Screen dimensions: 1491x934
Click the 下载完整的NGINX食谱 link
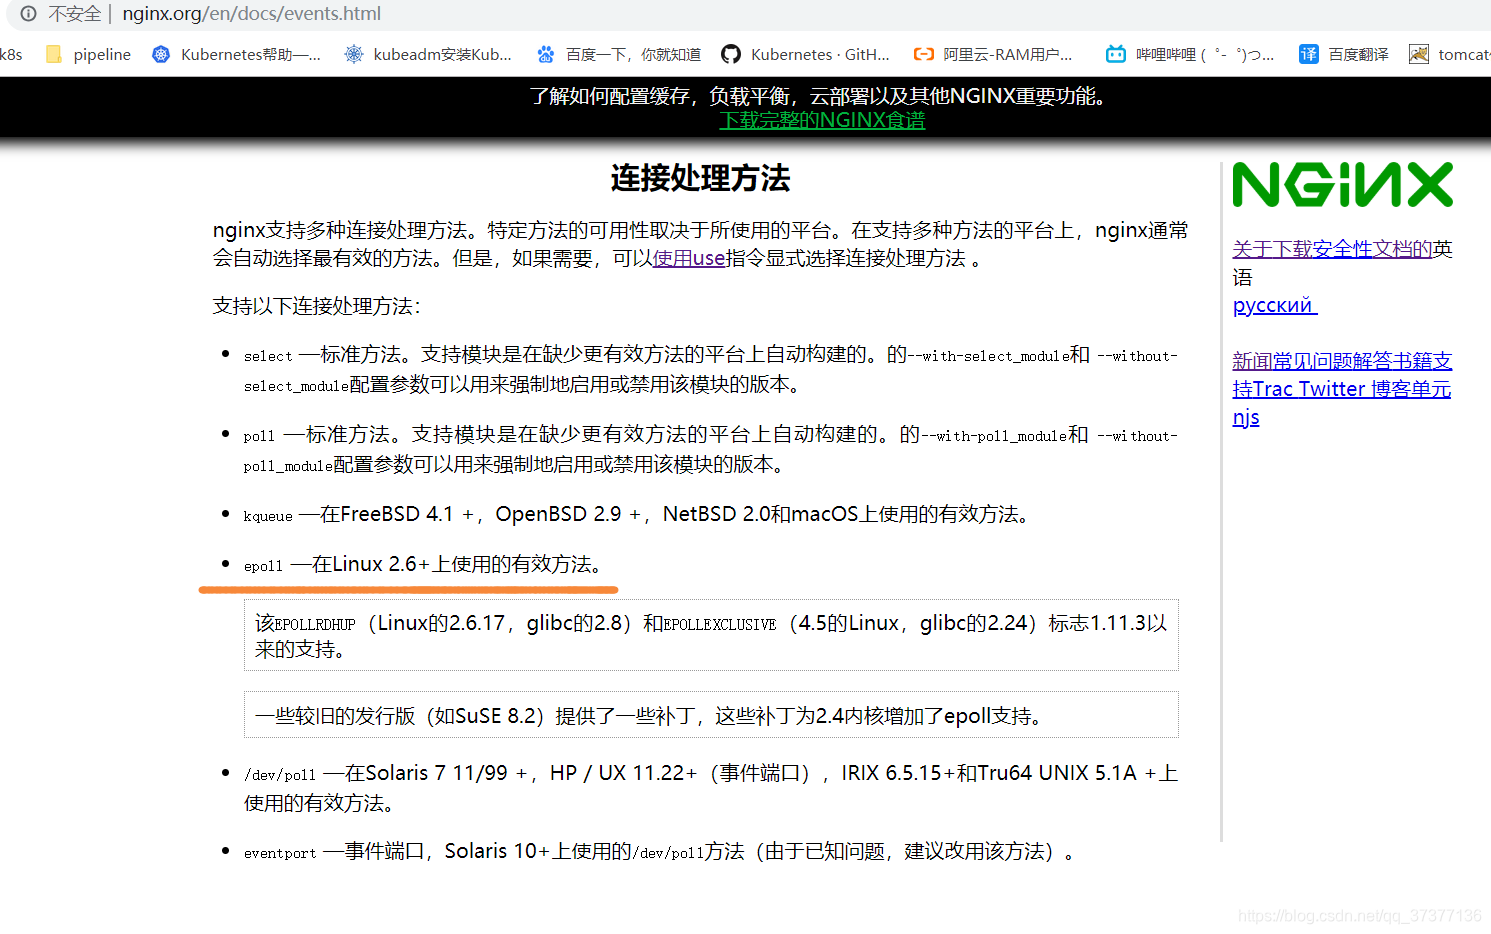click(822, 120)
